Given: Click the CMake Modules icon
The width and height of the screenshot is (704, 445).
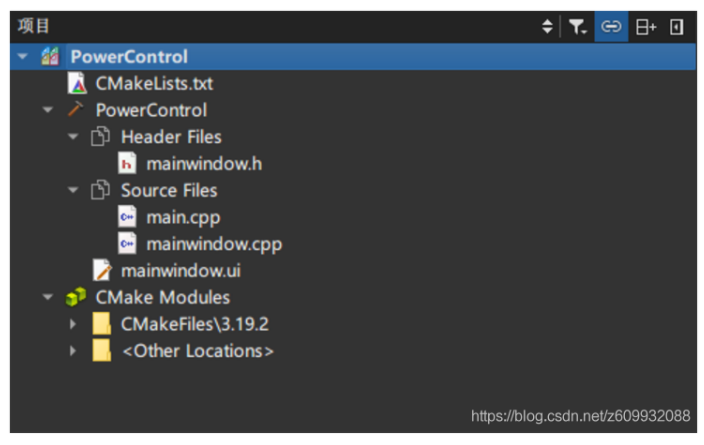Looking at the screenshot, I should click(x=76, y=297).
